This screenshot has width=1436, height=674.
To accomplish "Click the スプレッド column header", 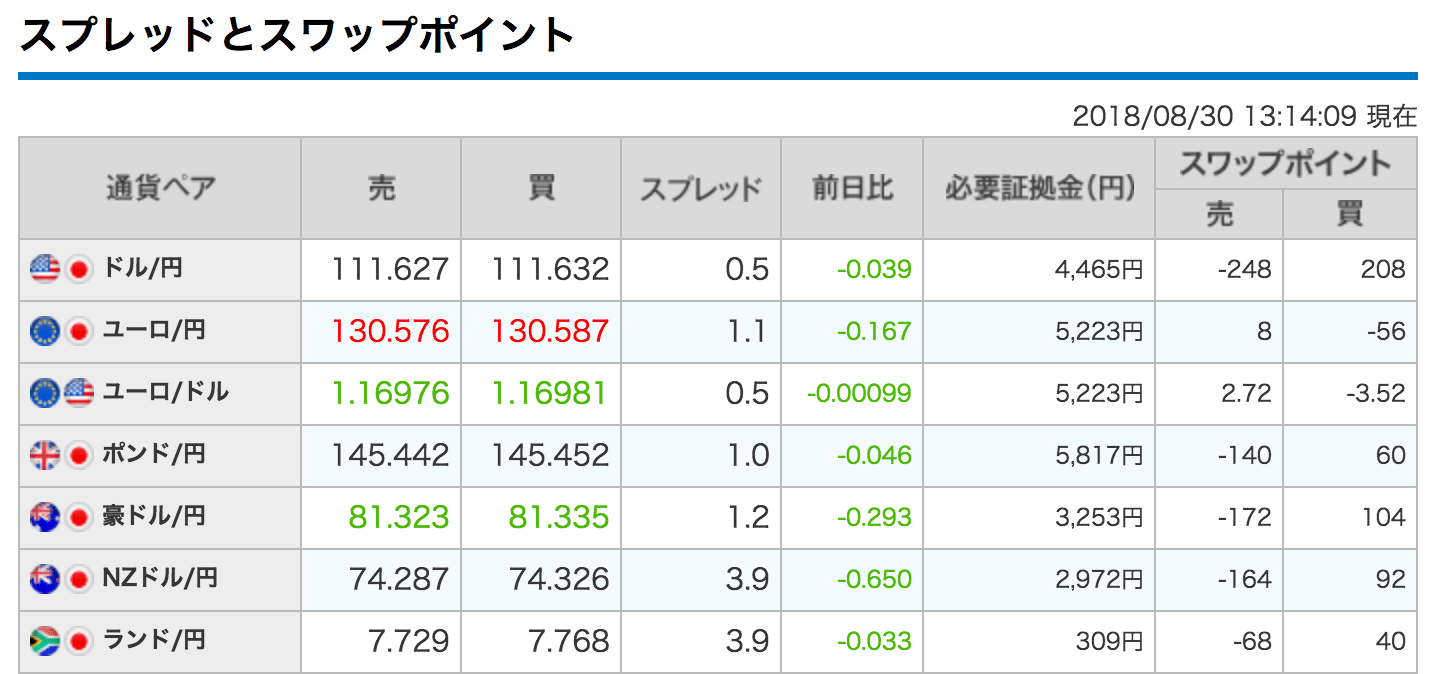I will [700, 188].
